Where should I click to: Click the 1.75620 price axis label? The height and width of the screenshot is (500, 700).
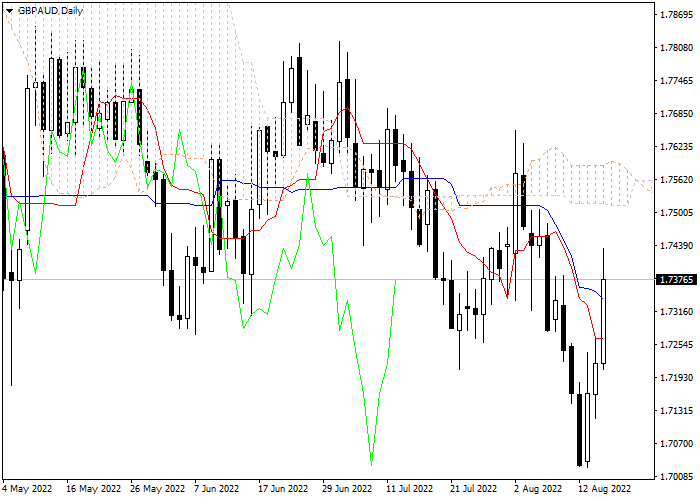676,180
